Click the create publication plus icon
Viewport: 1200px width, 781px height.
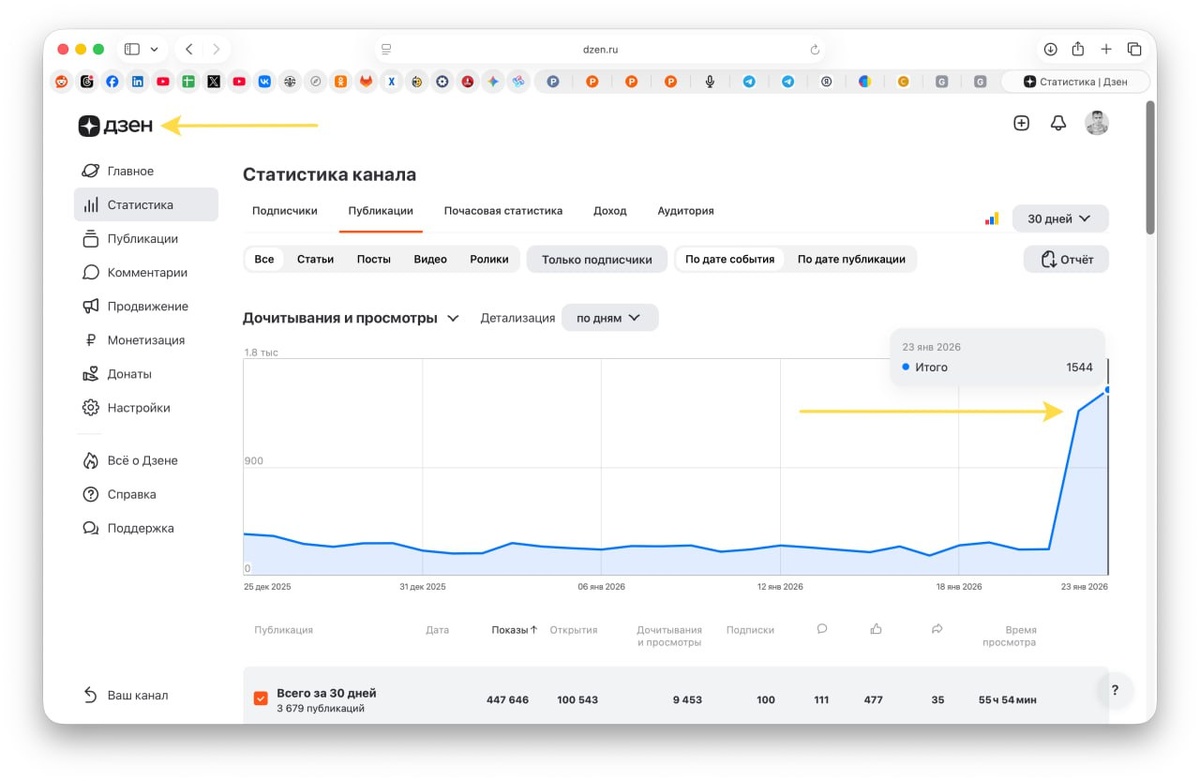[1021, 123]
